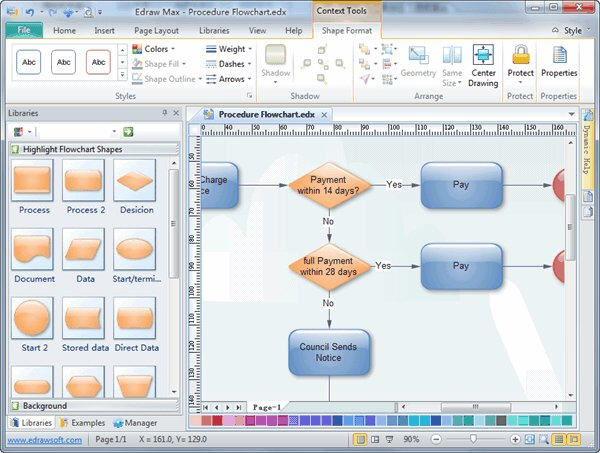Open the Properties panel icon
The width and height of the screenshot is (600, 453).
coord(559,60)
